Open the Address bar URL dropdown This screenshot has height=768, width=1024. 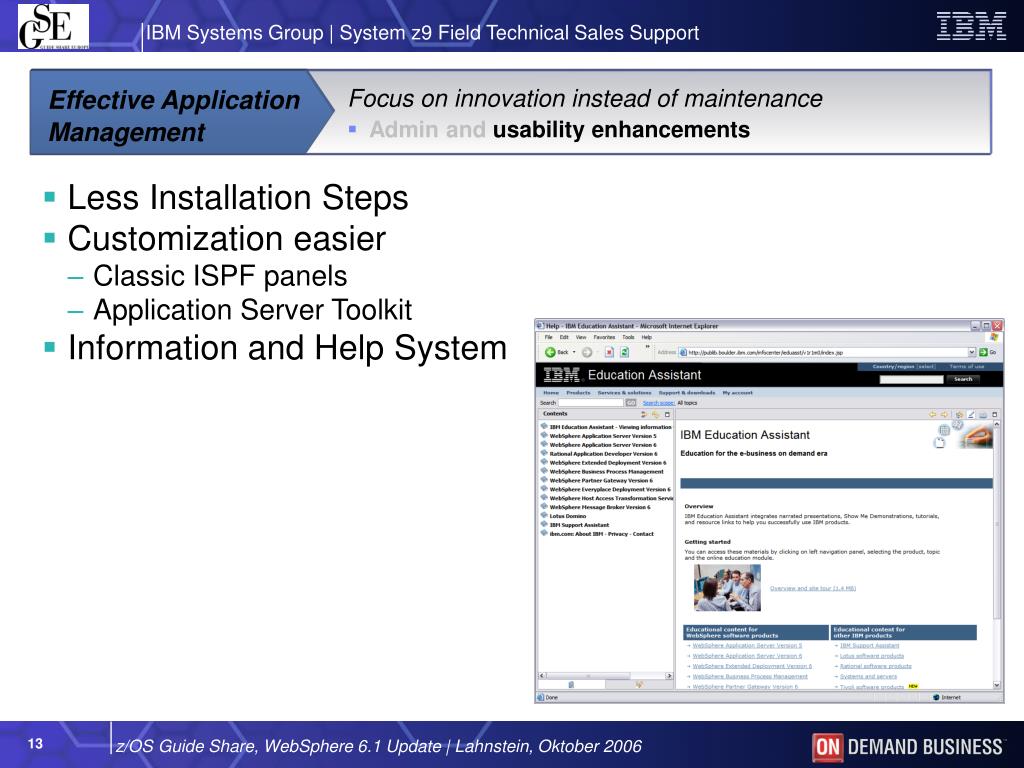pos(972,352)
